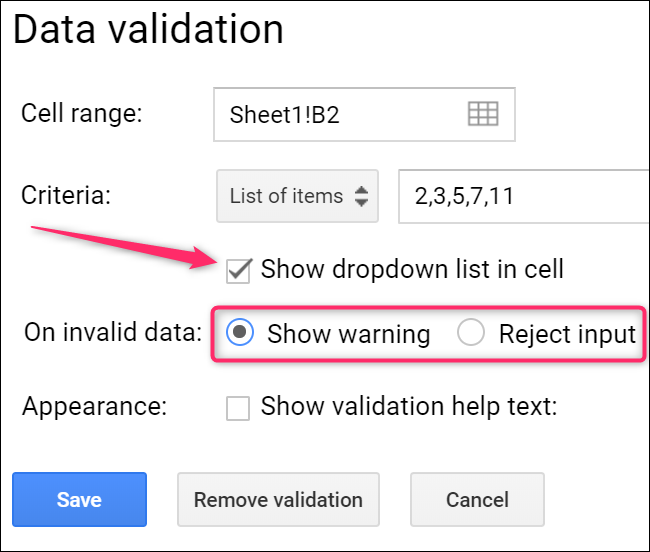This screenshot has height=552, width=650.
Task: Click the select data range grid icon
Action: click(x=483, y=114)
